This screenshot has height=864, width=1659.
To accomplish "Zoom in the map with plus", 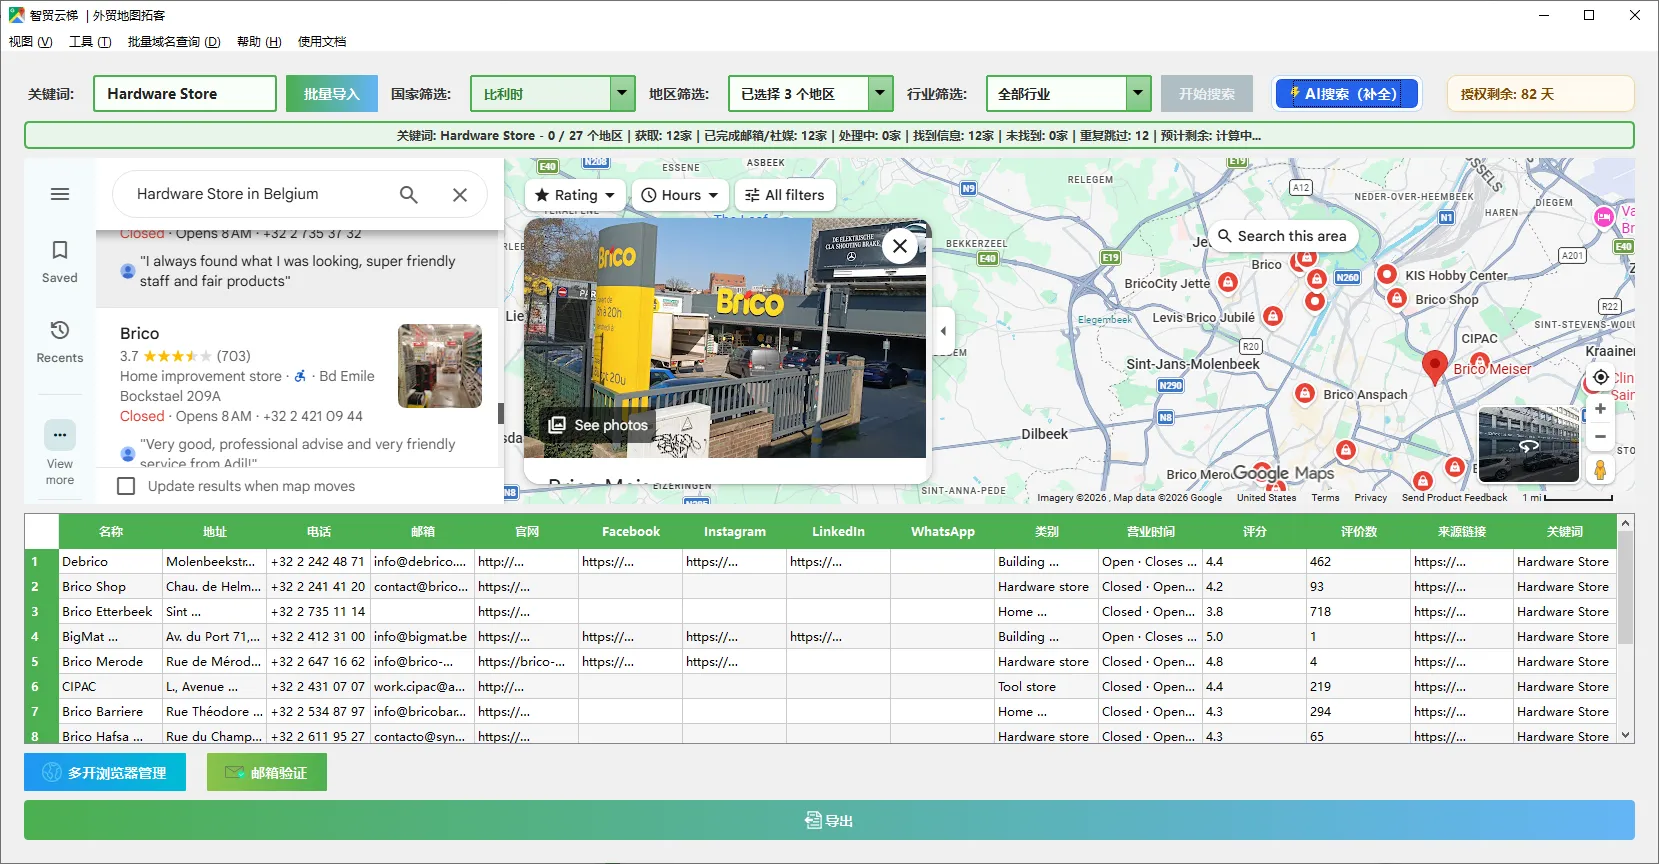I will tap(1600, 409).
